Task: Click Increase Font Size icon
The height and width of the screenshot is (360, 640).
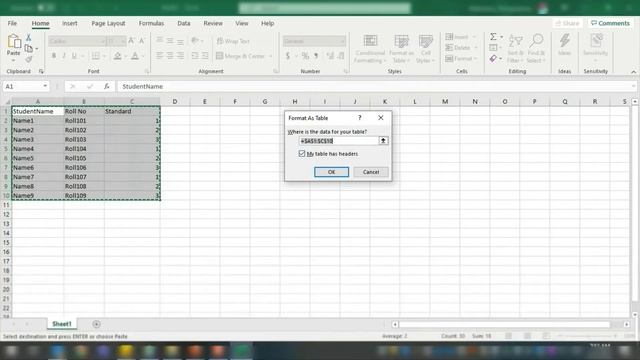Action: coord(131,41)
